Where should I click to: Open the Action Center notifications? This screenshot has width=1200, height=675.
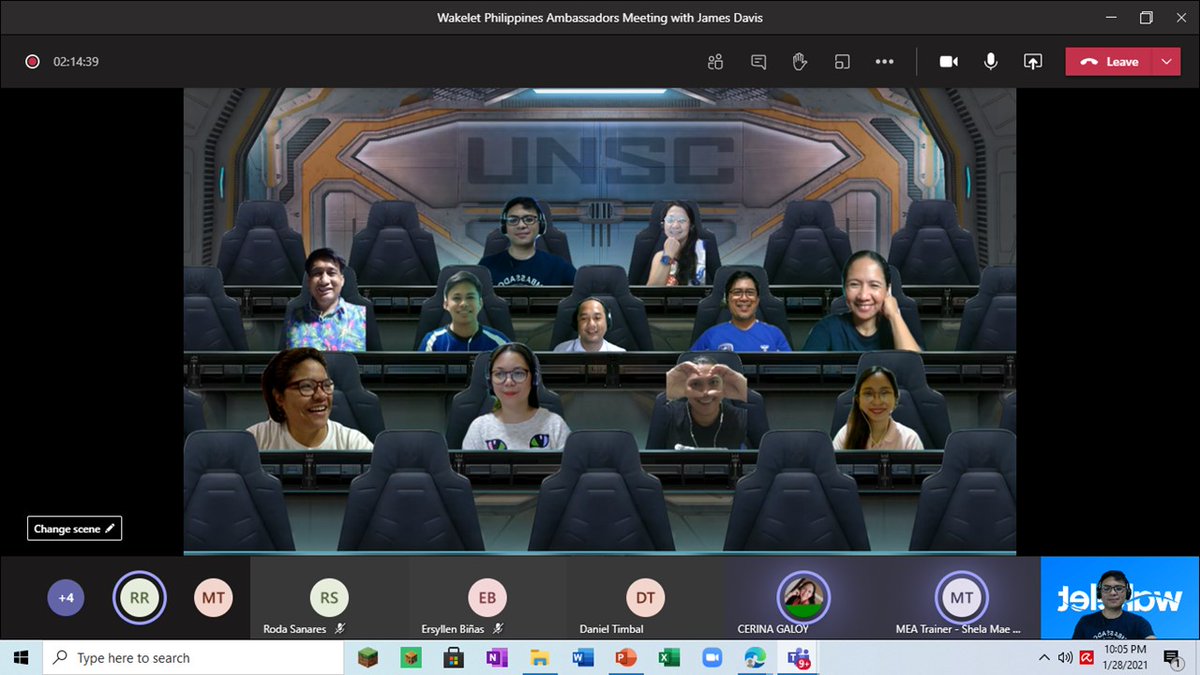(1172, 658)
